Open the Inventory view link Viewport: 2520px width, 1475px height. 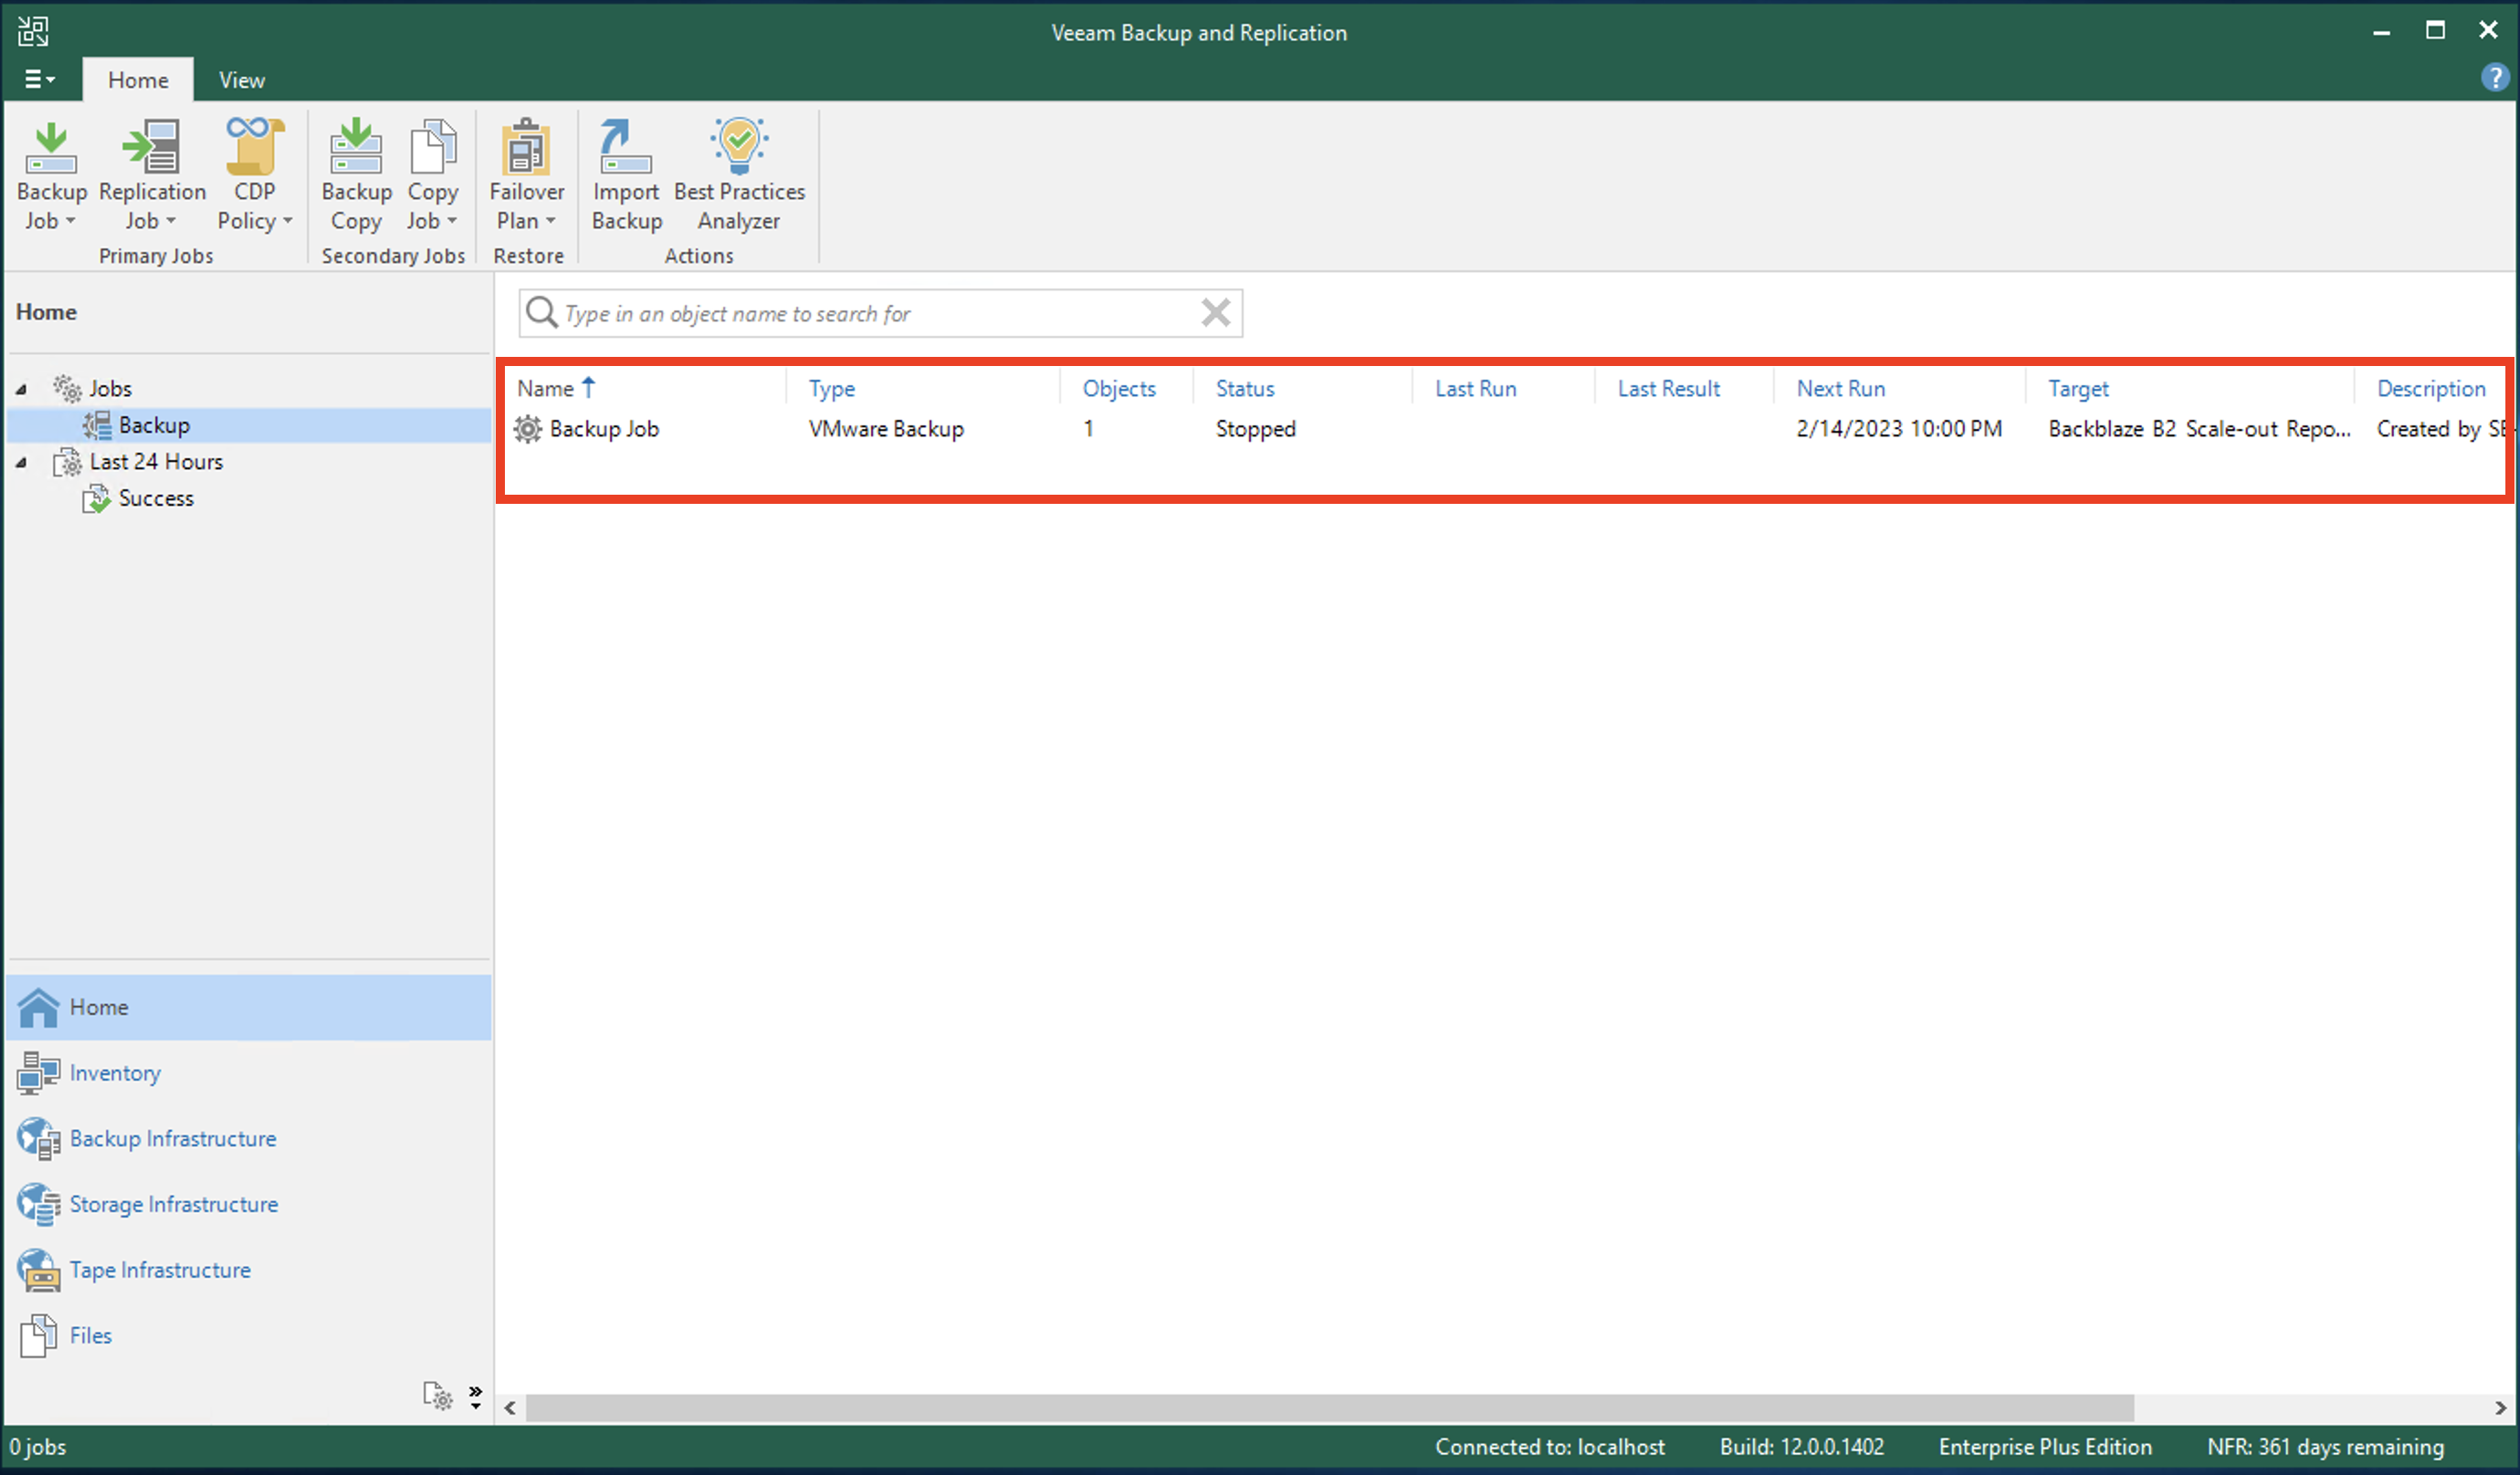[115, 1073]
